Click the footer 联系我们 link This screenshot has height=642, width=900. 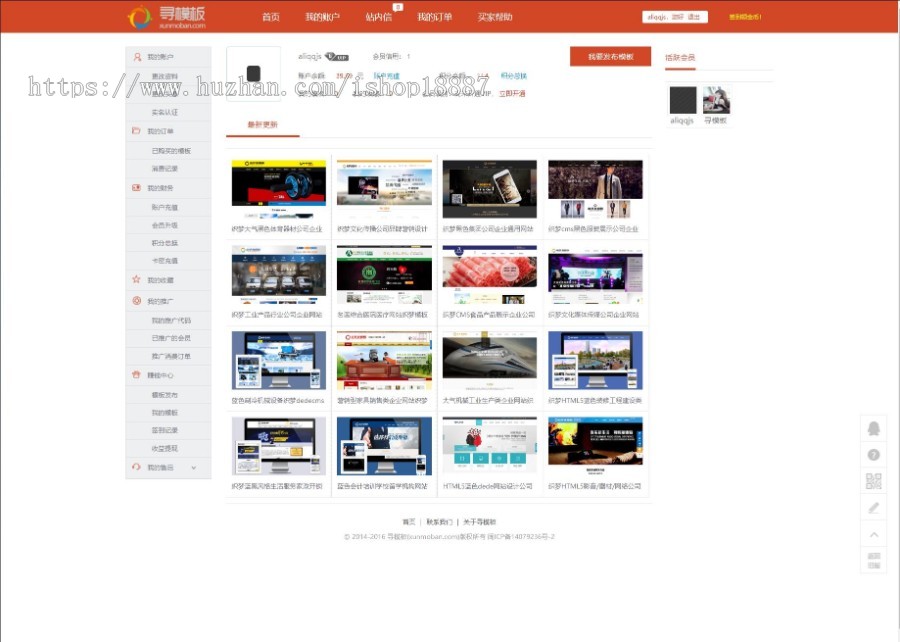[x=439, y=522]
